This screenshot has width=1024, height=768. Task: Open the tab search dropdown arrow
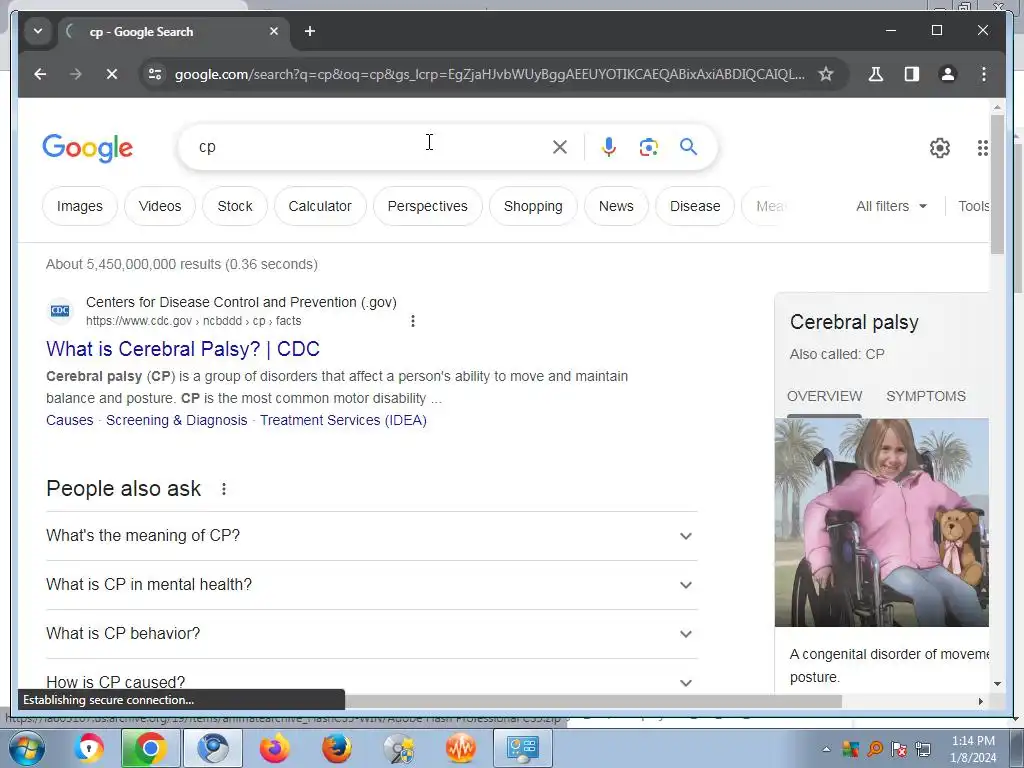pos(38,31)
